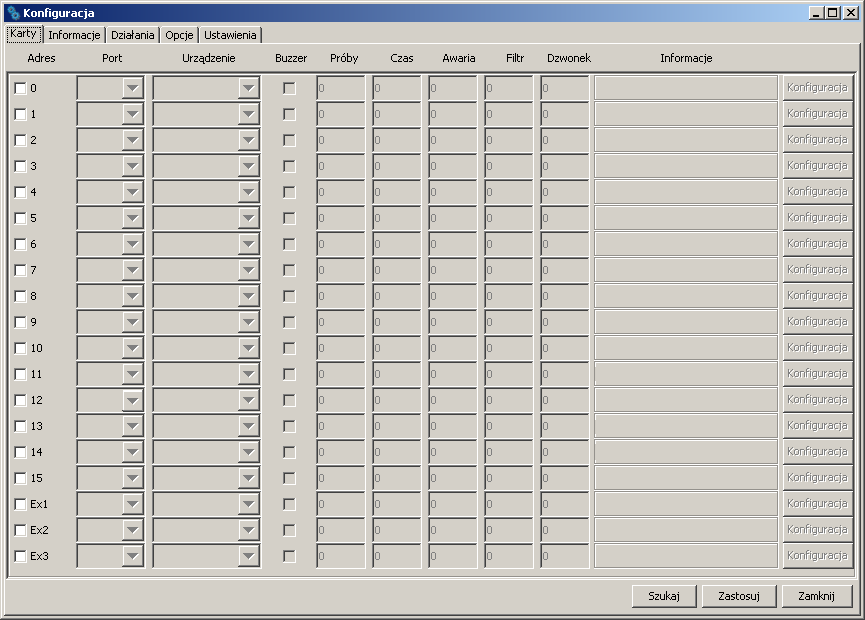
Task: Click the Szukaj button
Action: [664, 596]
